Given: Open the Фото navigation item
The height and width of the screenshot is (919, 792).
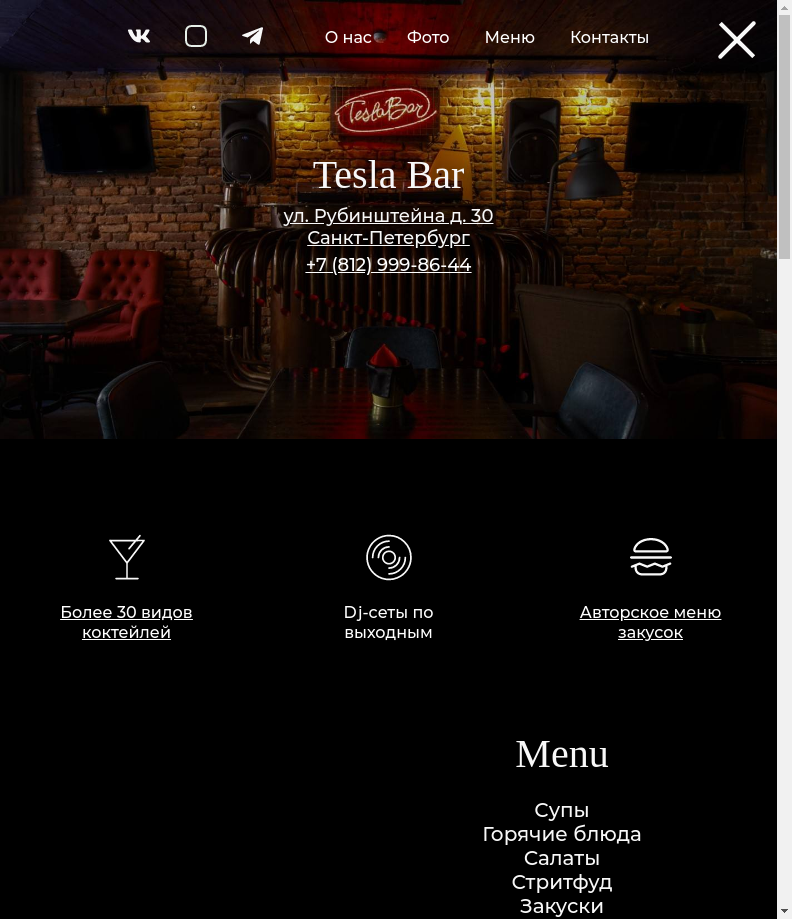Looking at the screenshot, I should coord(428,38).
